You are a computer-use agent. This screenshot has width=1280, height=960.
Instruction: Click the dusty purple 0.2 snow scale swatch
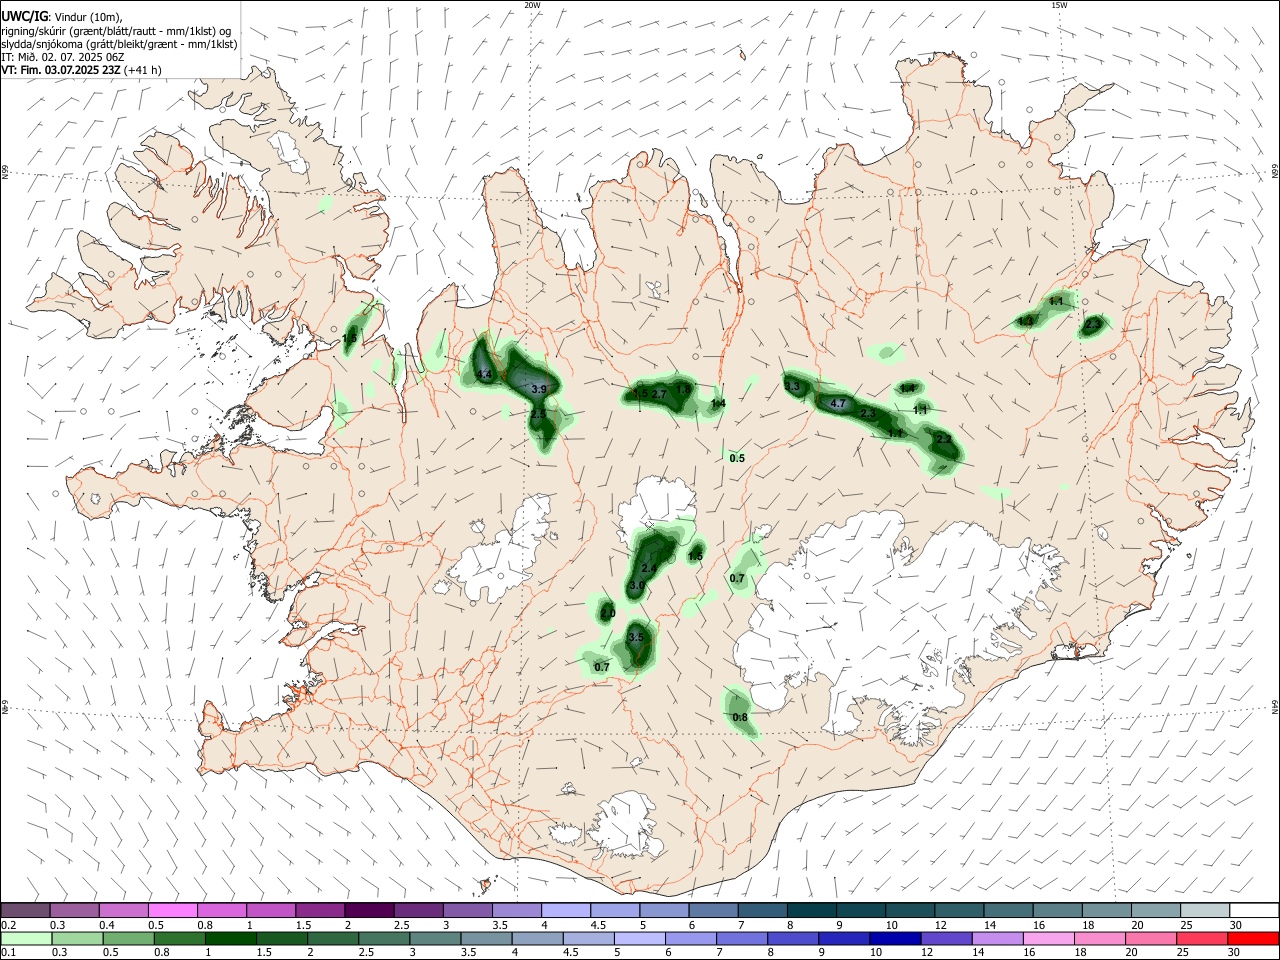coord(25,910)
